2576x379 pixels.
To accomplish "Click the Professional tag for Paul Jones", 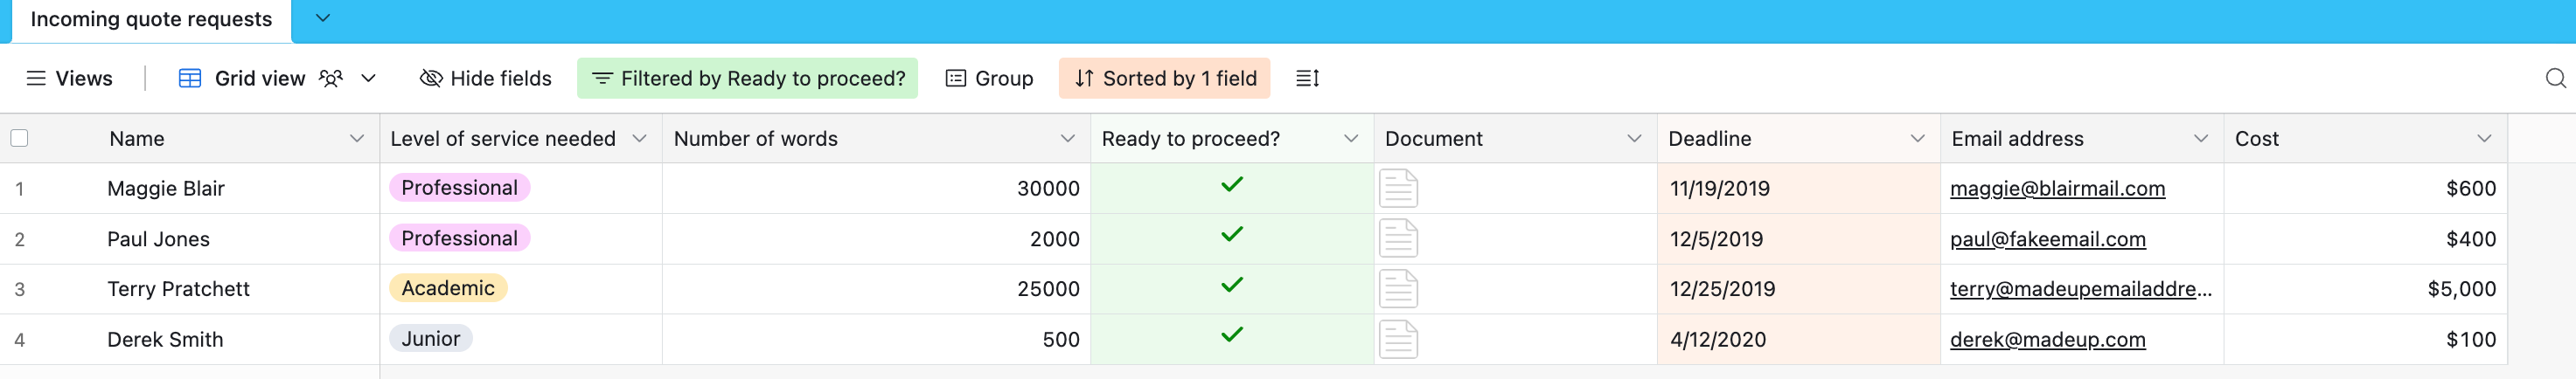I will coord(459,238).
